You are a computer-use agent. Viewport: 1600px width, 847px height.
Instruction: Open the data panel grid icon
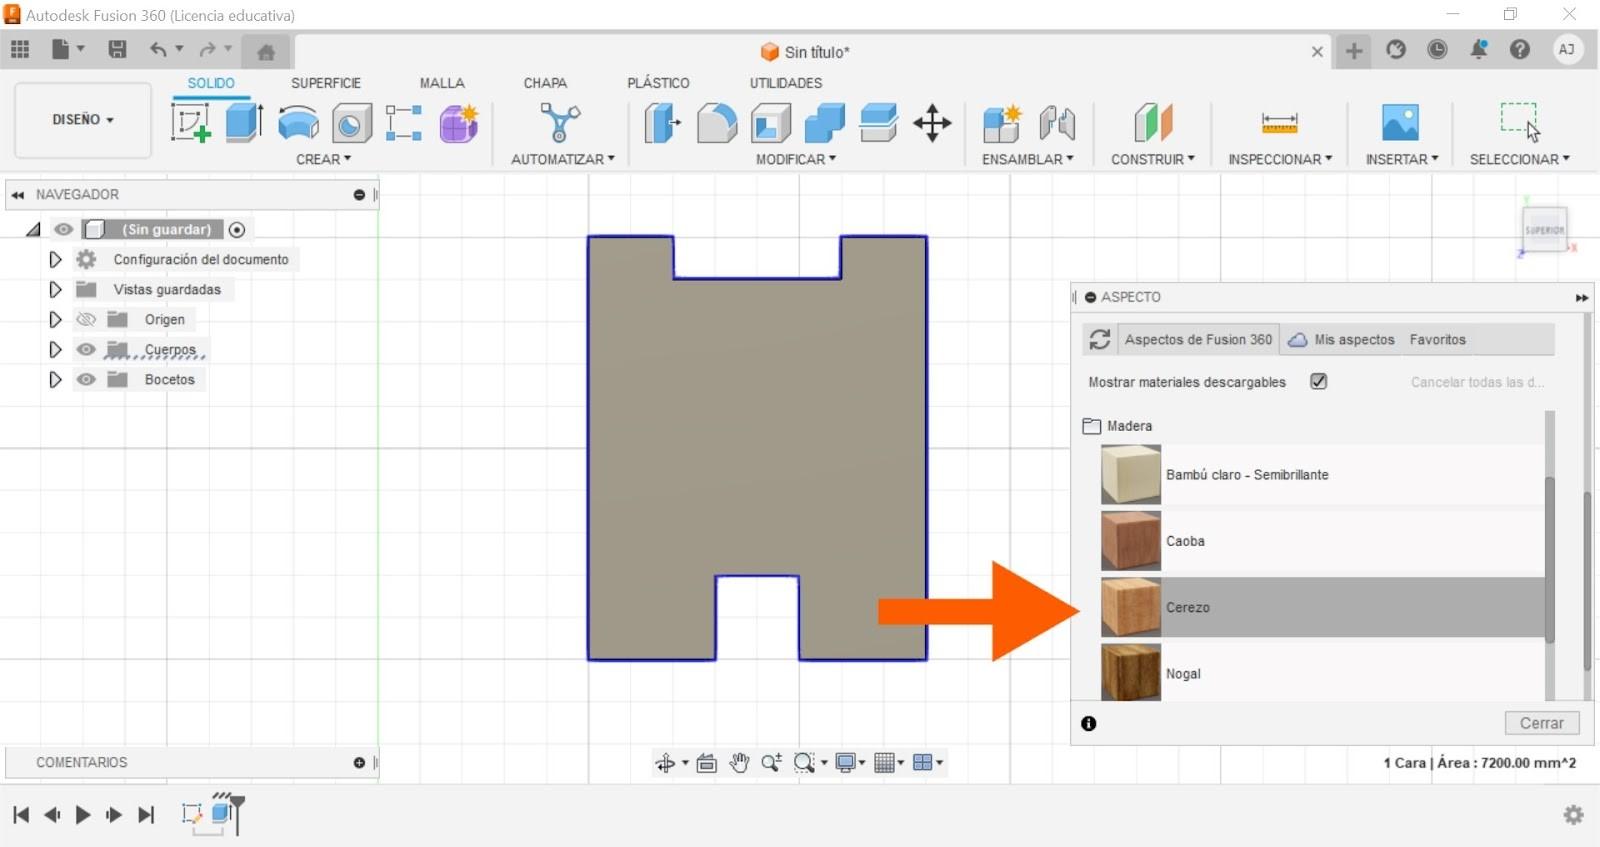(20, 49)
